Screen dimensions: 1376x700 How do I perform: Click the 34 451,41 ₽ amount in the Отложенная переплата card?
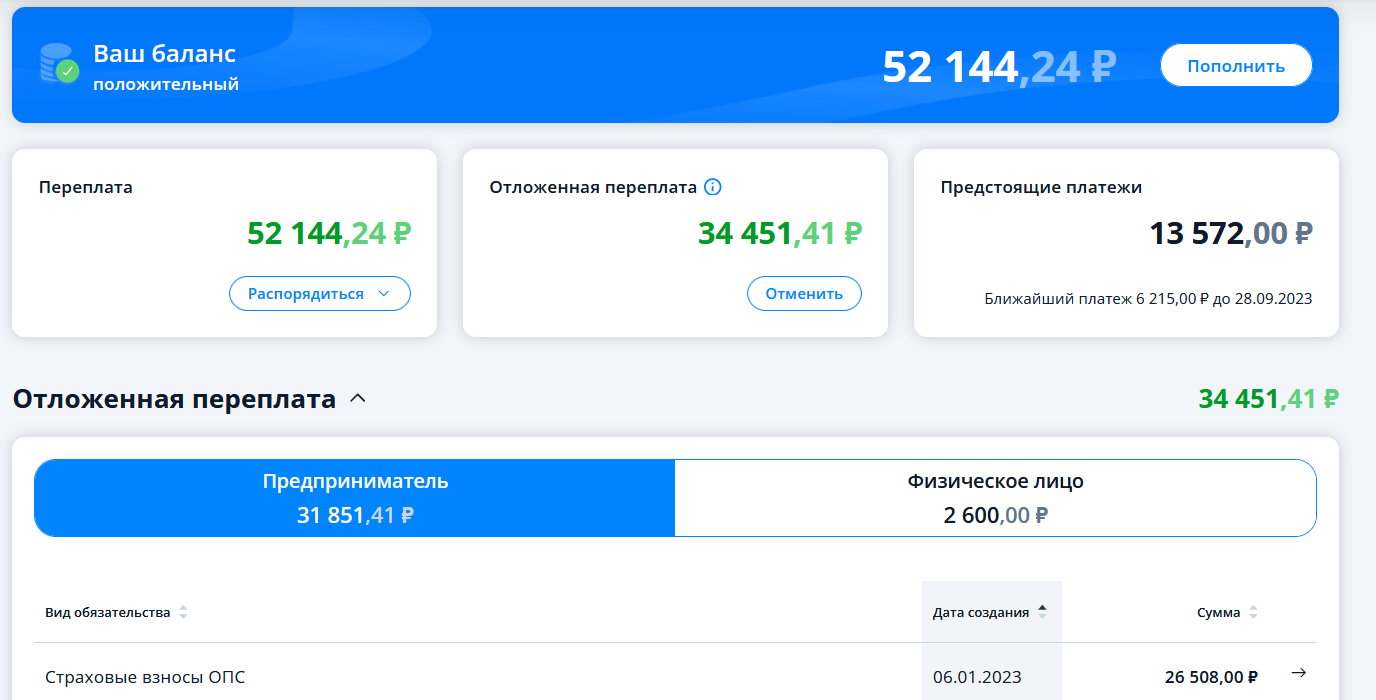[x=780, y=233]
